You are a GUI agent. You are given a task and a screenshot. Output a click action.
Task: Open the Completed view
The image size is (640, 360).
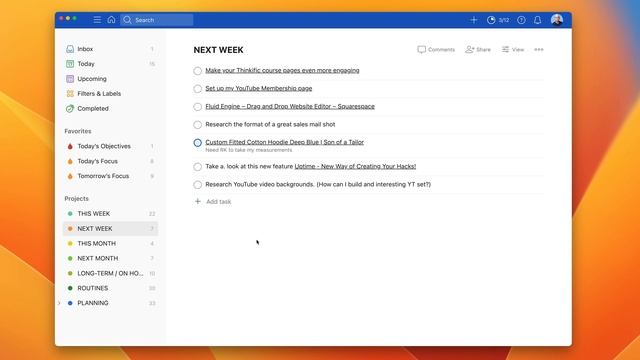(x=110, y=109)
